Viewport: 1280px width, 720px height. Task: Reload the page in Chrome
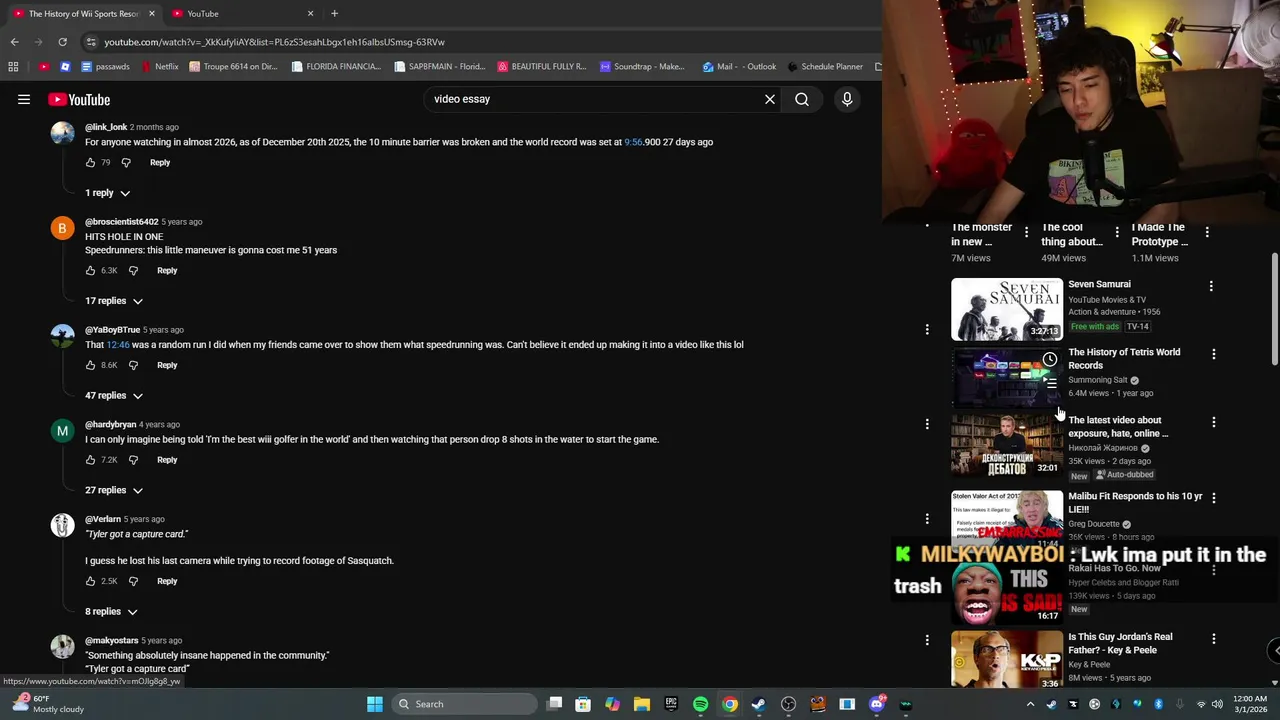[x=62, y=42]
